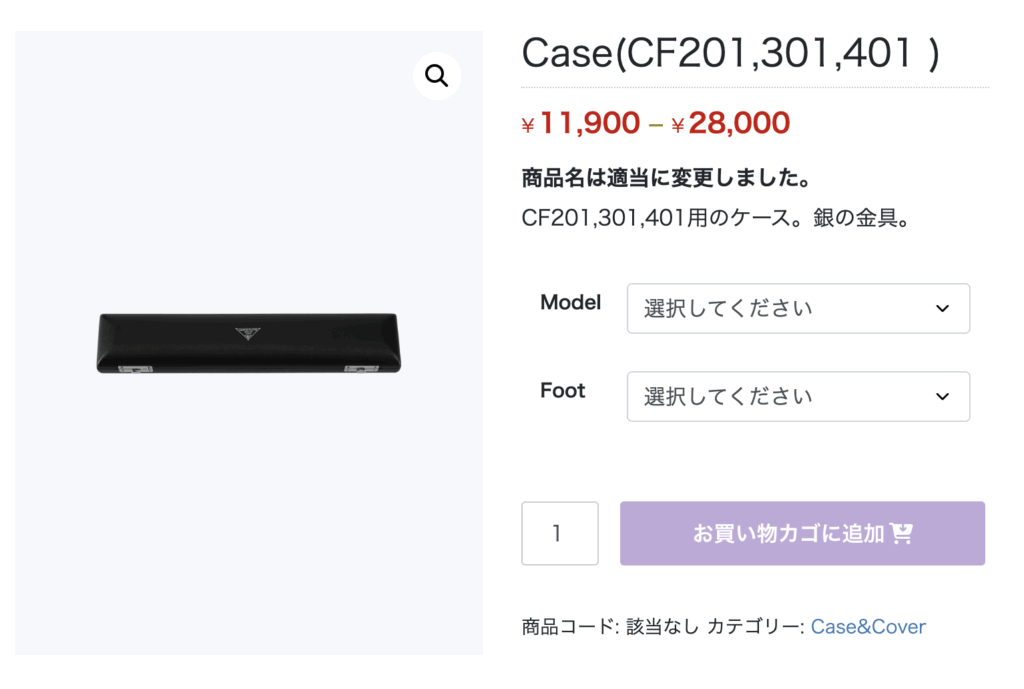Click the triangle logo on the flute case
1024x689 pixels.
[248, 334]
